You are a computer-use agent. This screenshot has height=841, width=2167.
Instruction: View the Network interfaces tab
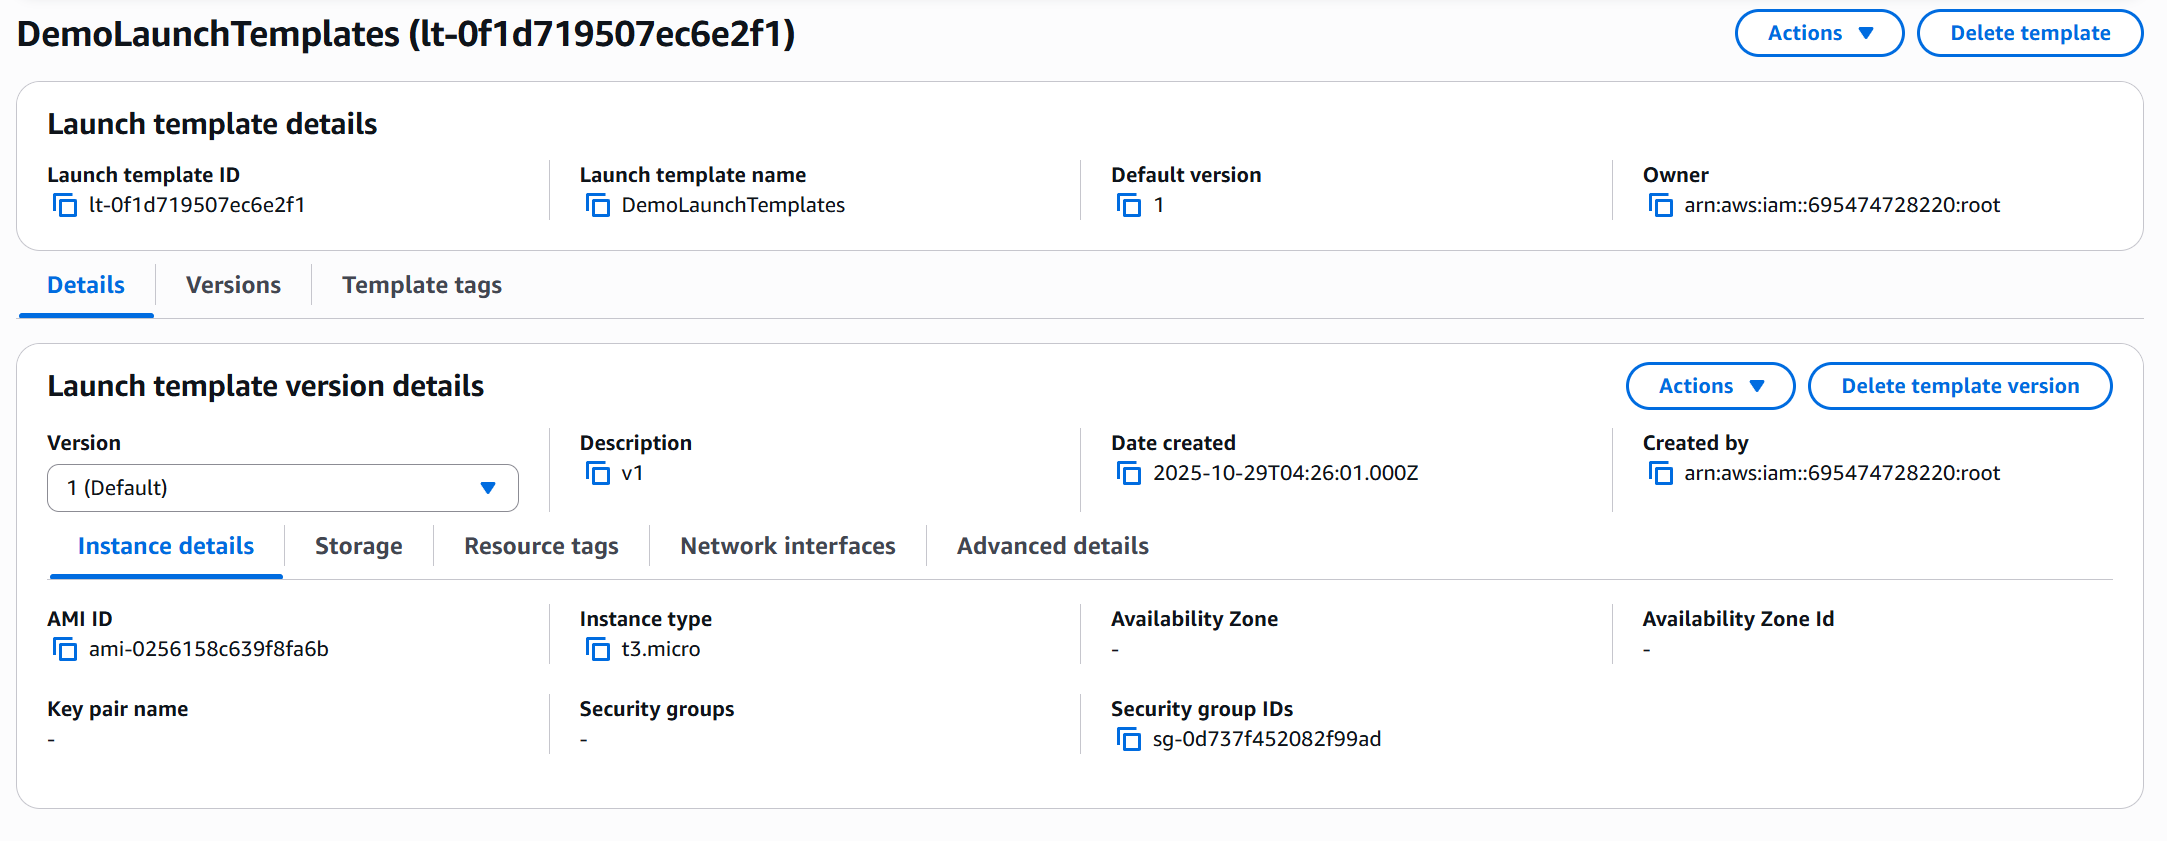tap(787, 546)
